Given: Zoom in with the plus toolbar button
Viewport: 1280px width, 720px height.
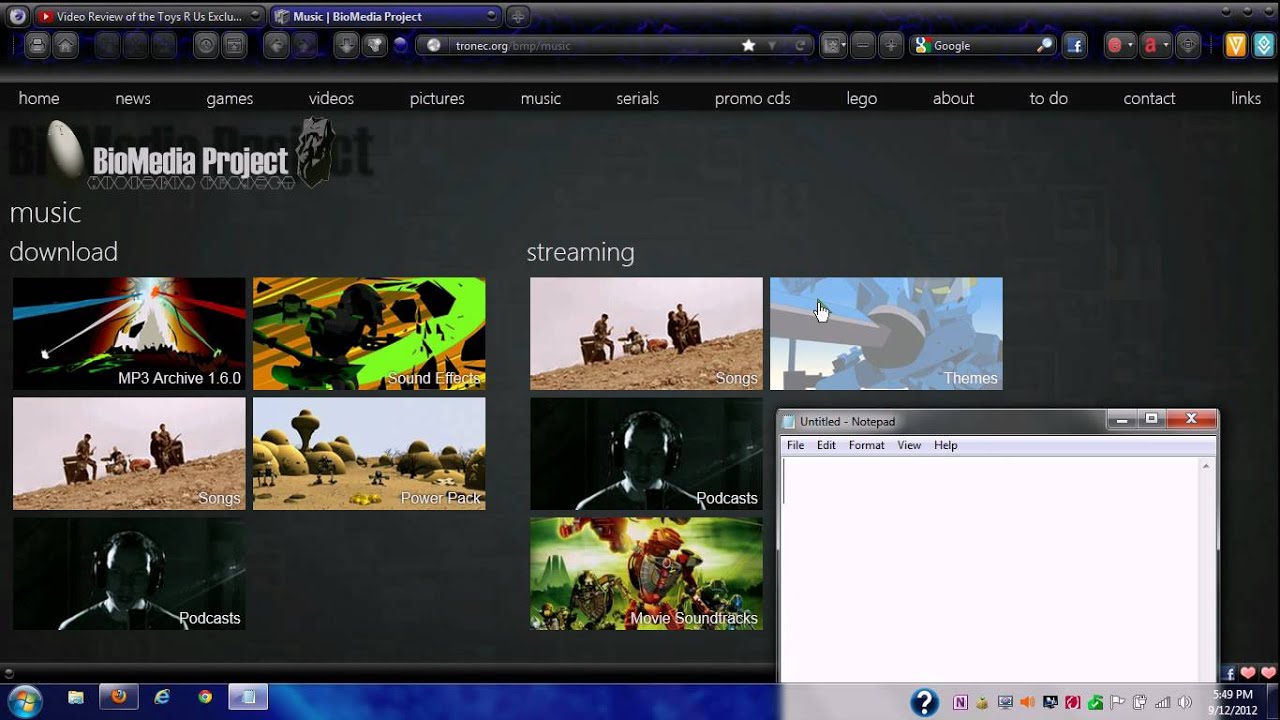Looking at the screenshot, I should tap(891, 45).
